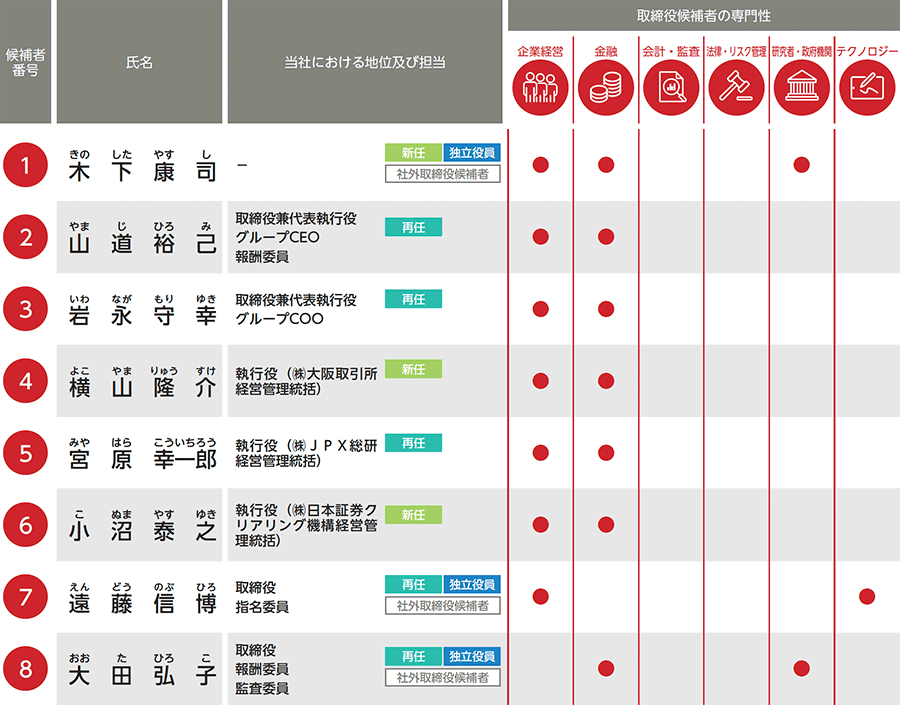Select 社外取締役候補者 label in 木下康司 row
Viewport: 900px width, 705px height.
[x=443, y=174]
